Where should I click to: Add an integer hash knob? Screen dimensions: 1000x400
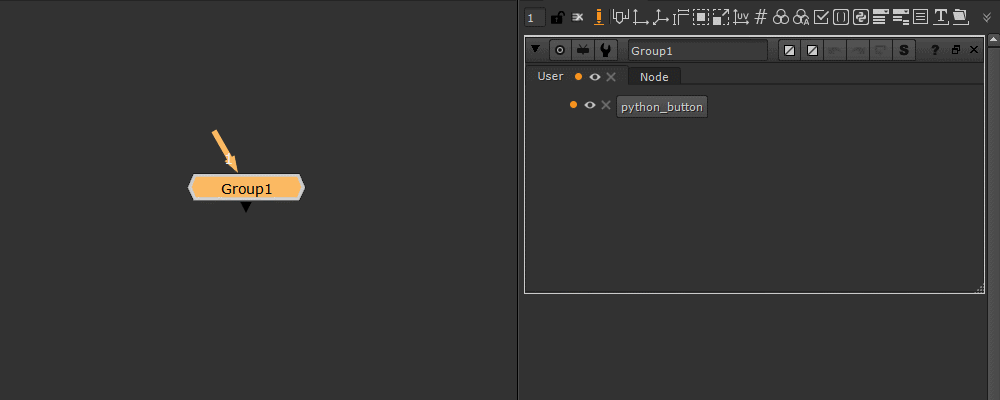point(760,17)
